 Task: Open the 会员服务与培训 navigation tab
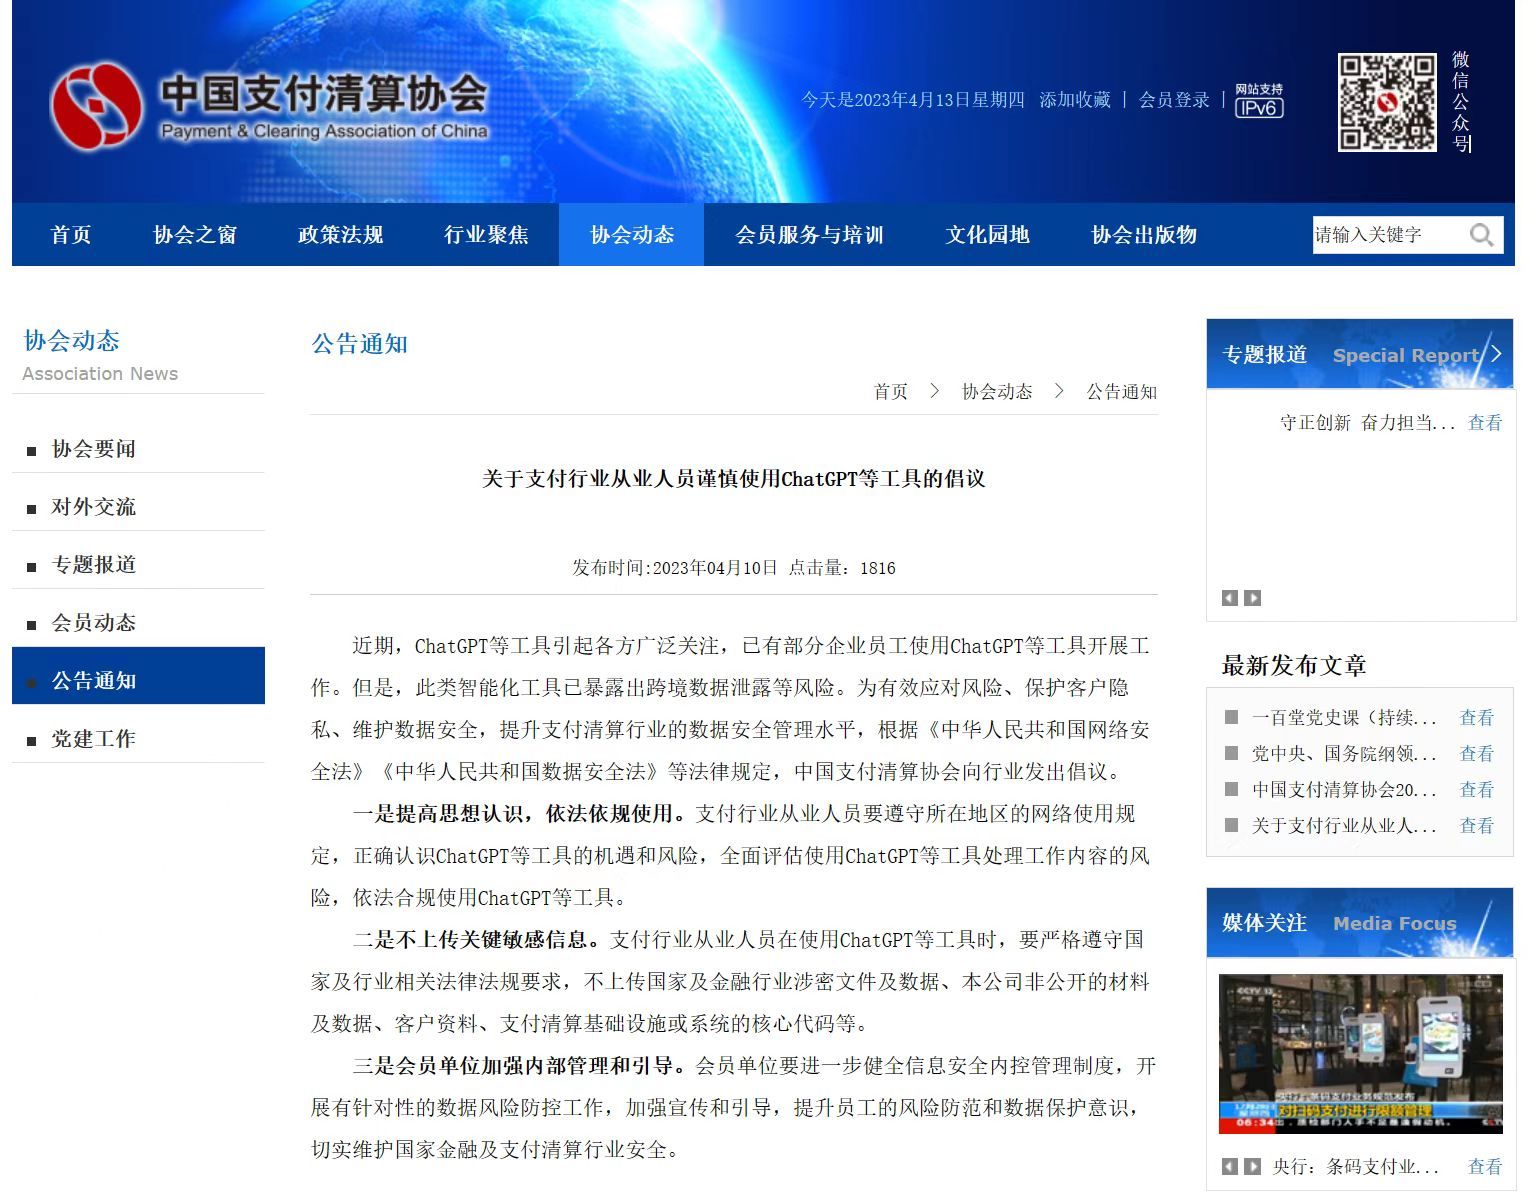tap(810, 235)
